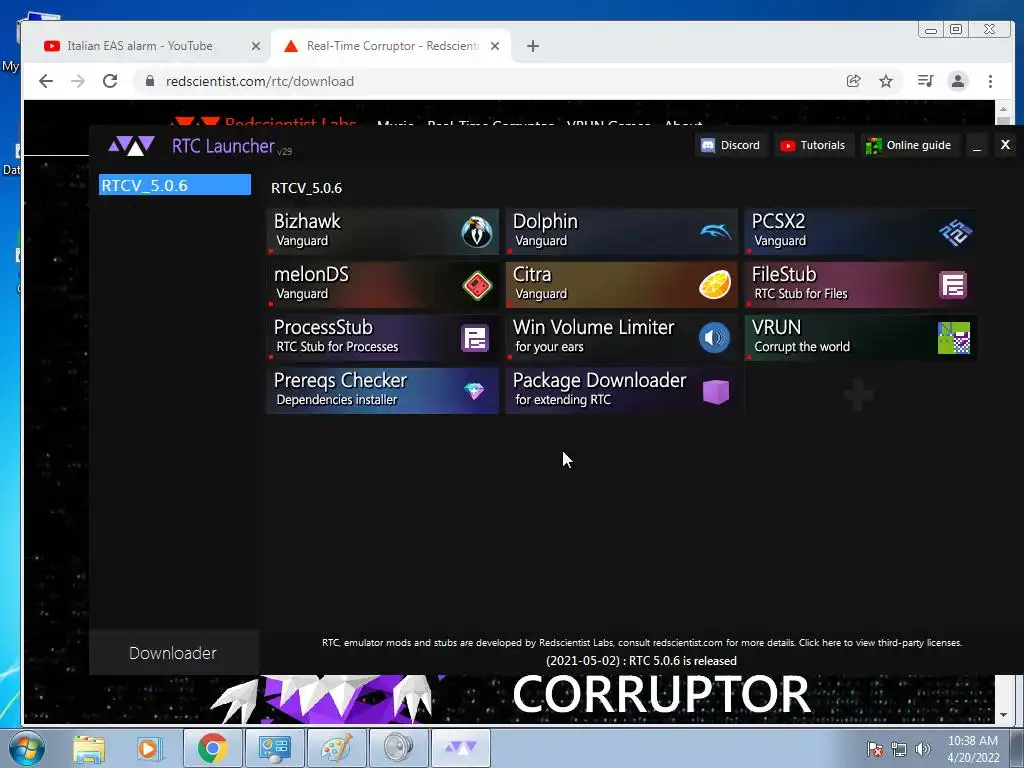This screenshot has height=768, width=1024.
Task: Click the system tray volume icon
Action: point(923,749)
